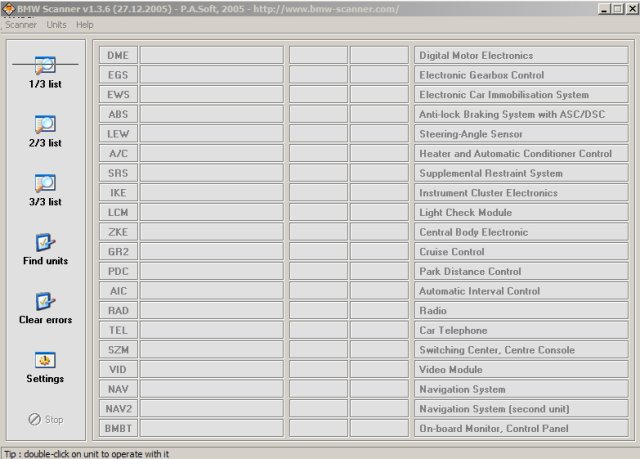
Task: Click Anti-lock Braking System with ASC/DSC
Action: pos(521,114)
